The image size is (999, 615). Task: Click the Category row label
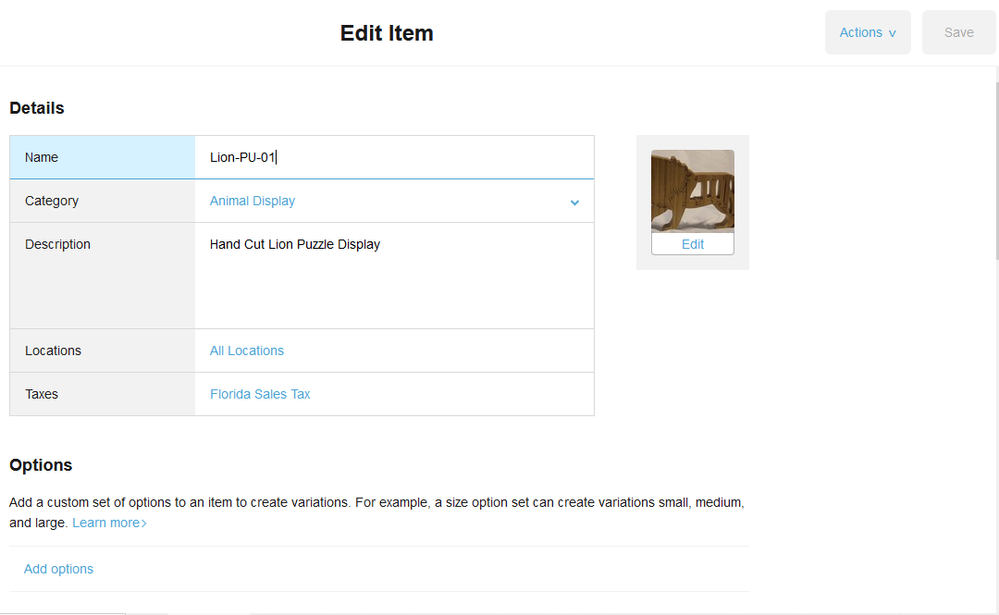[x=52, y=201]
